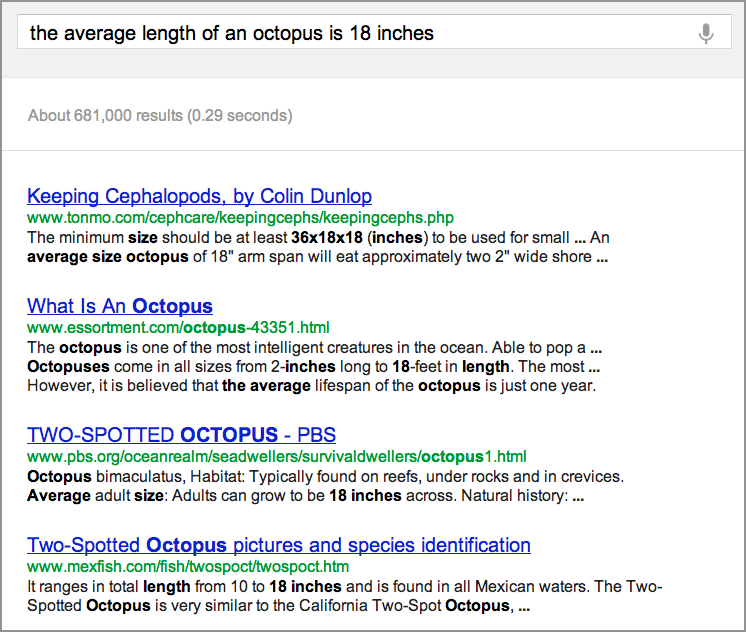Click the average size octopus snippet line
This screenshot has height=632, width=746.
(317, 257)
